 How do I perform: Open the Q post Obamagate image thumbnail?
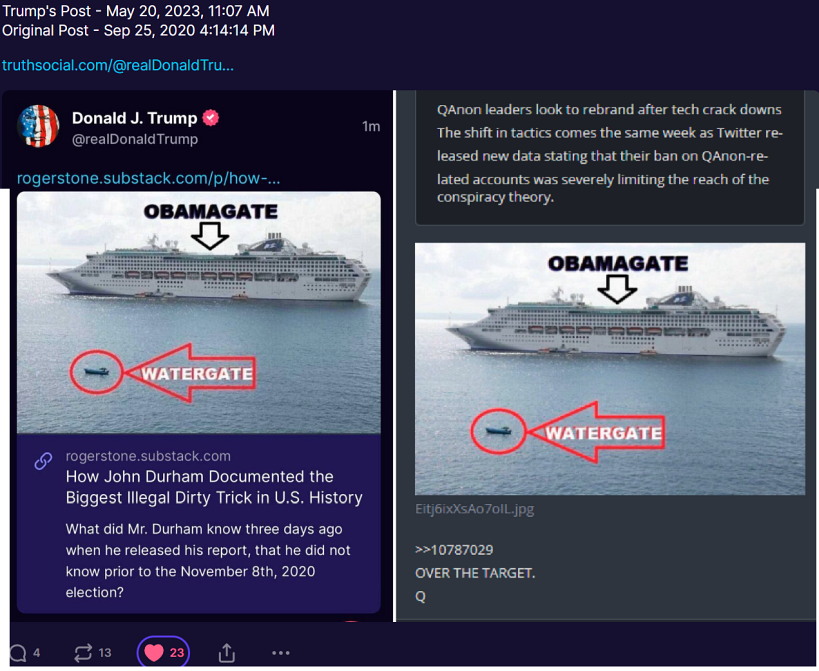pyautogui.click(x=610, y=369)
